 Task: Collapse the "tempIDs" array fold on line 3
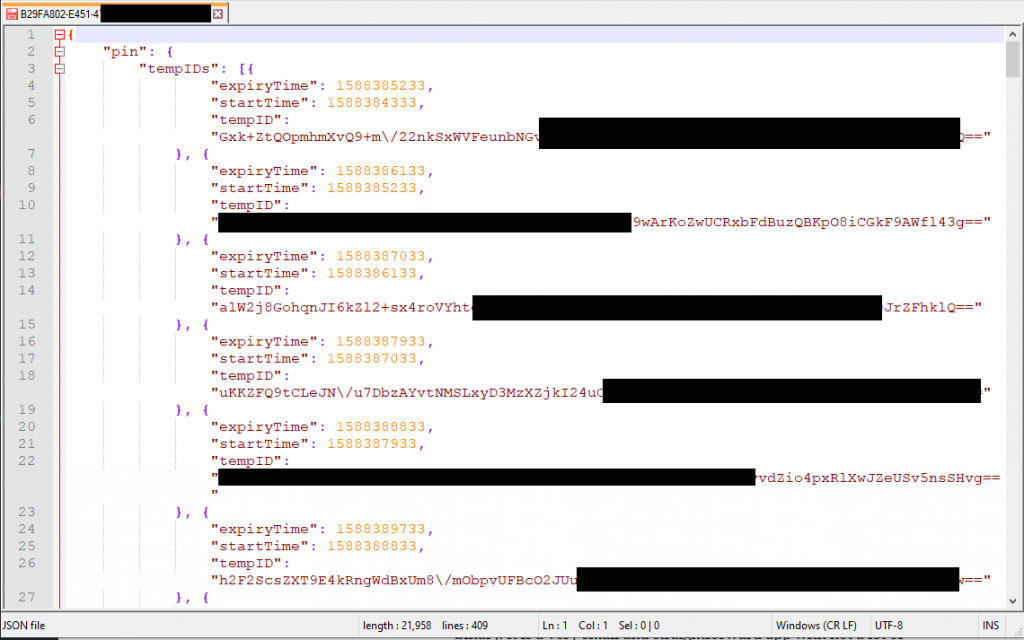click(x=59, y=69)
